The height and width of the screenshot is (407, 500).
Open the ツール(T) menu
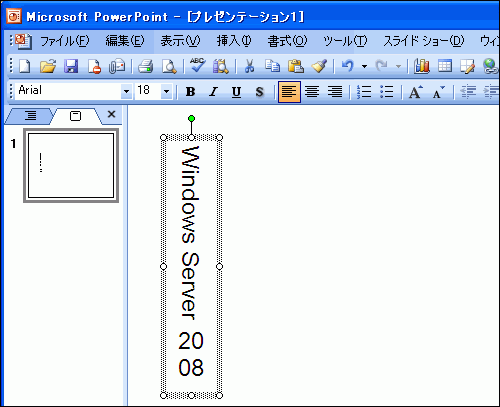pyautogui.click(x=345, y=41)
